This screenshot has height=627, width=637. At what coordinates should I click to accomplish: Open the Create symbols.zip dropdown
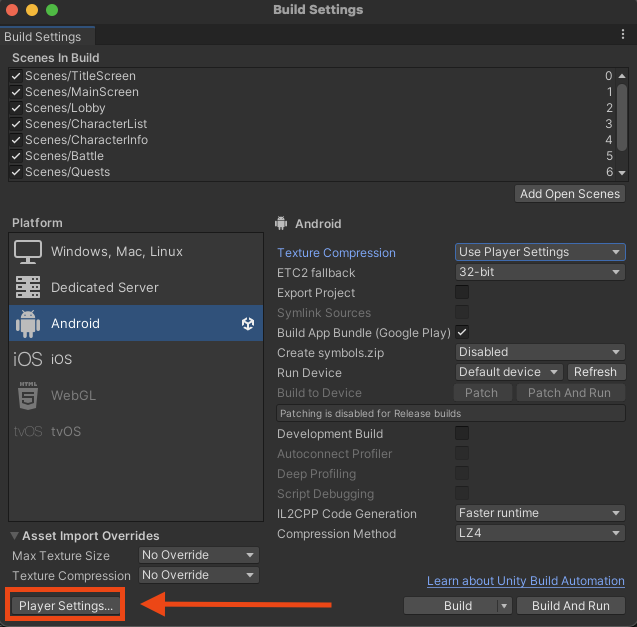(x=540, y=352)
